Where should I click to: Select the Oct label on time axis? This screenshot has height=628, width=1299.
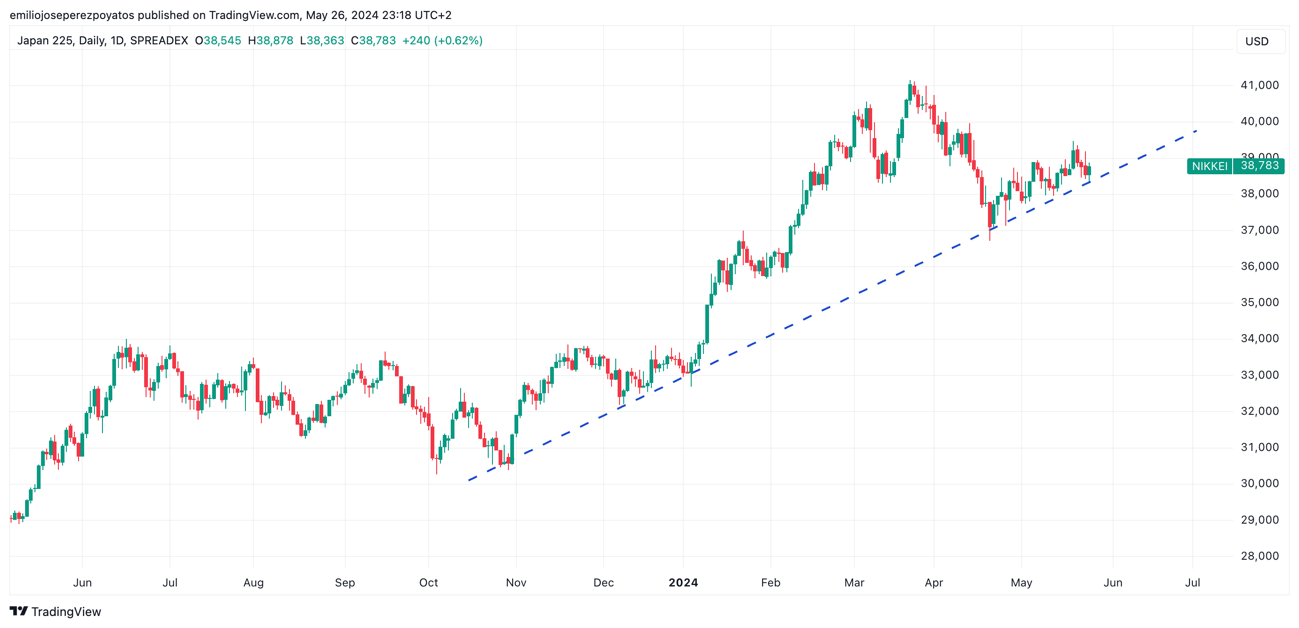(428, 582)
